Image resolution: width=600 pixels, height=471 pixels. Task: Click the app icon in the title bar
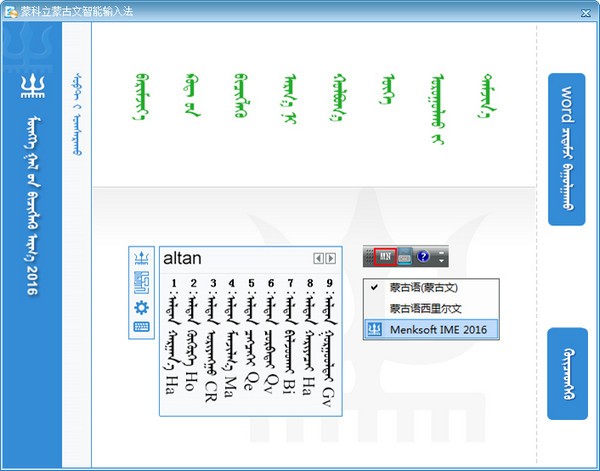click(x=11, y=9)
